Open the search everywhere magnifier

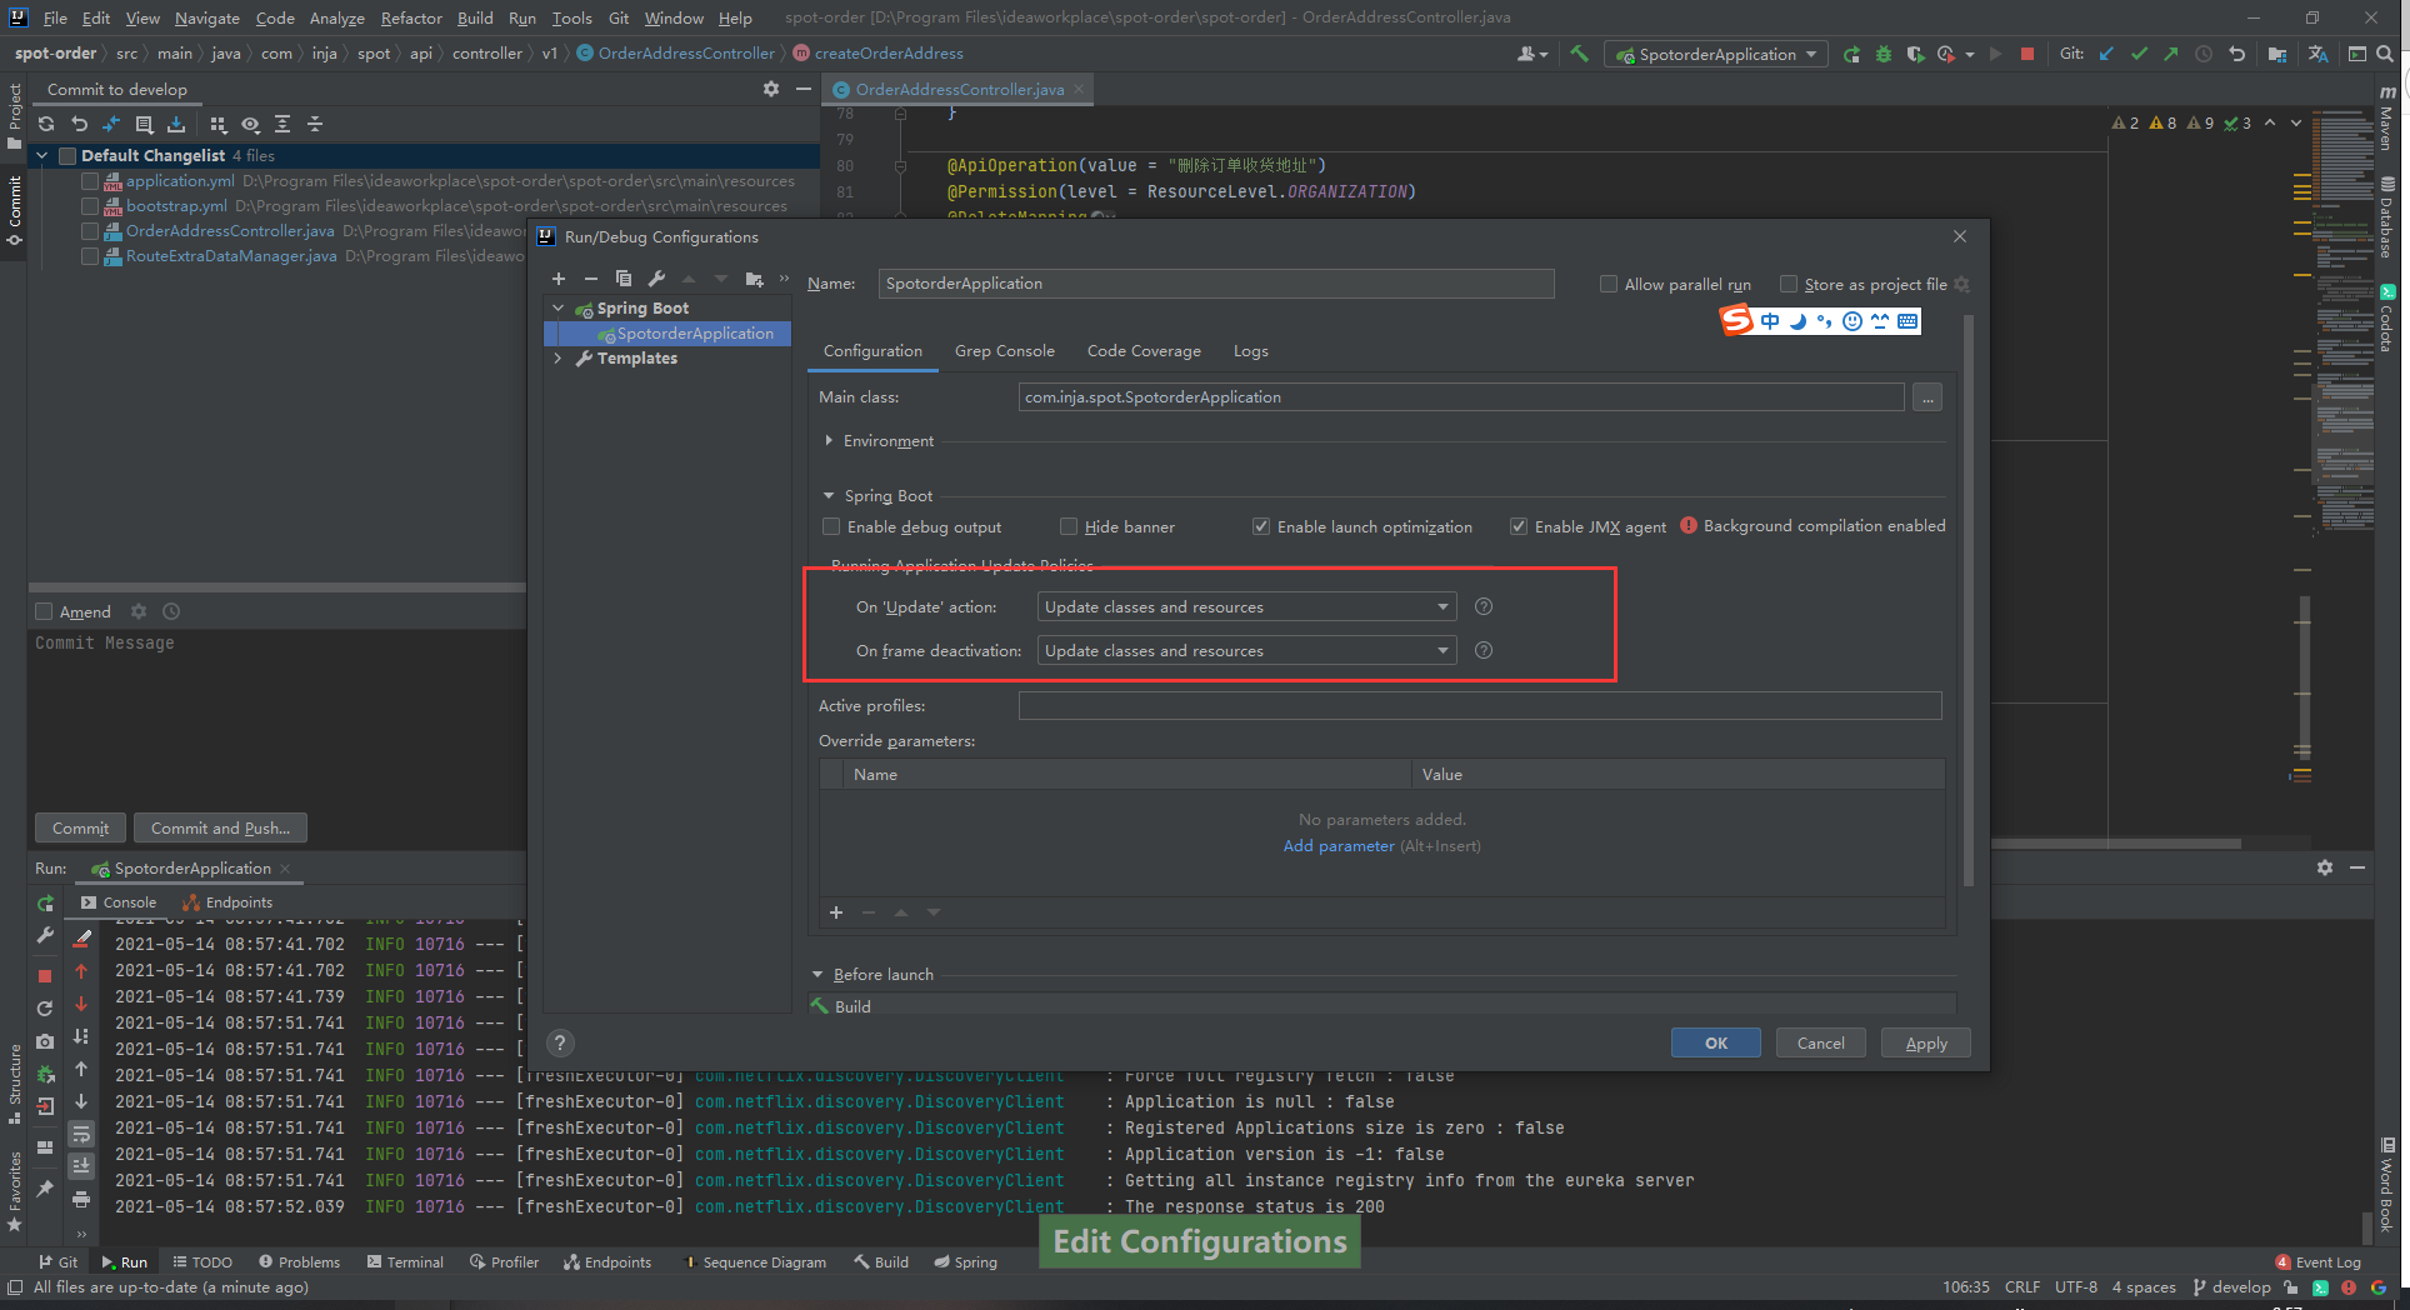pyautogui.click(x=2385, y=54)
